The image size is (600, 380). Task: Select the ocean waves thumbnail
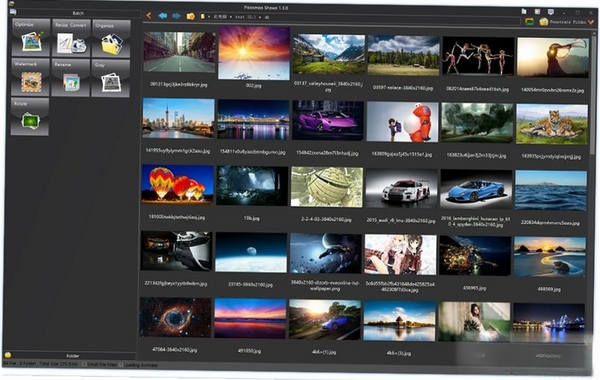coord(551,191)
